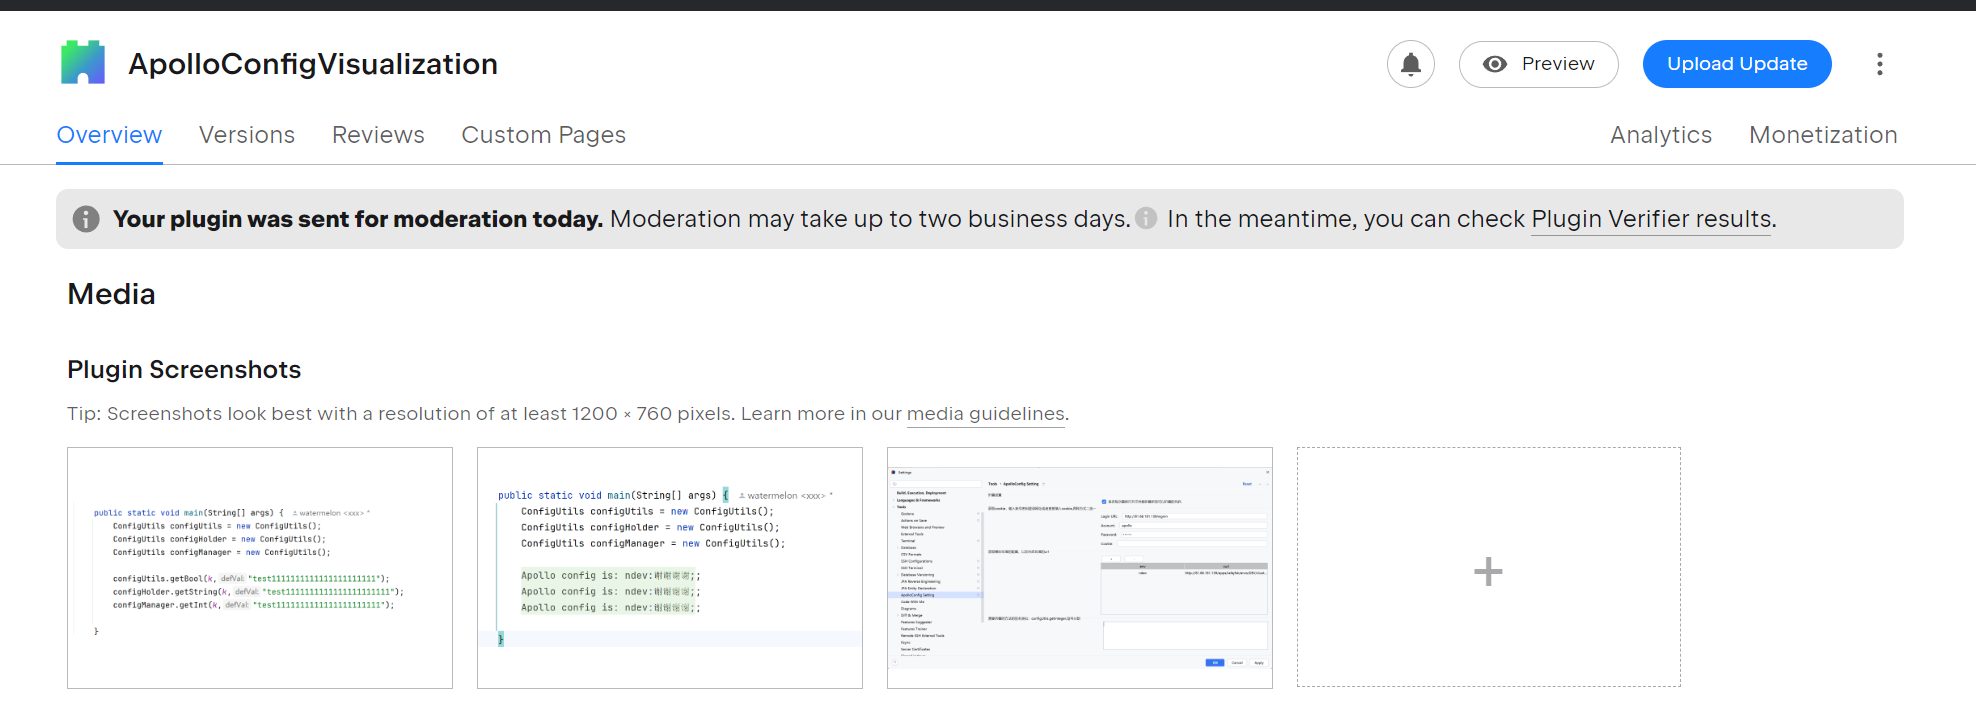
Task: Click the Upload Update button
Action: point(1737,64)
